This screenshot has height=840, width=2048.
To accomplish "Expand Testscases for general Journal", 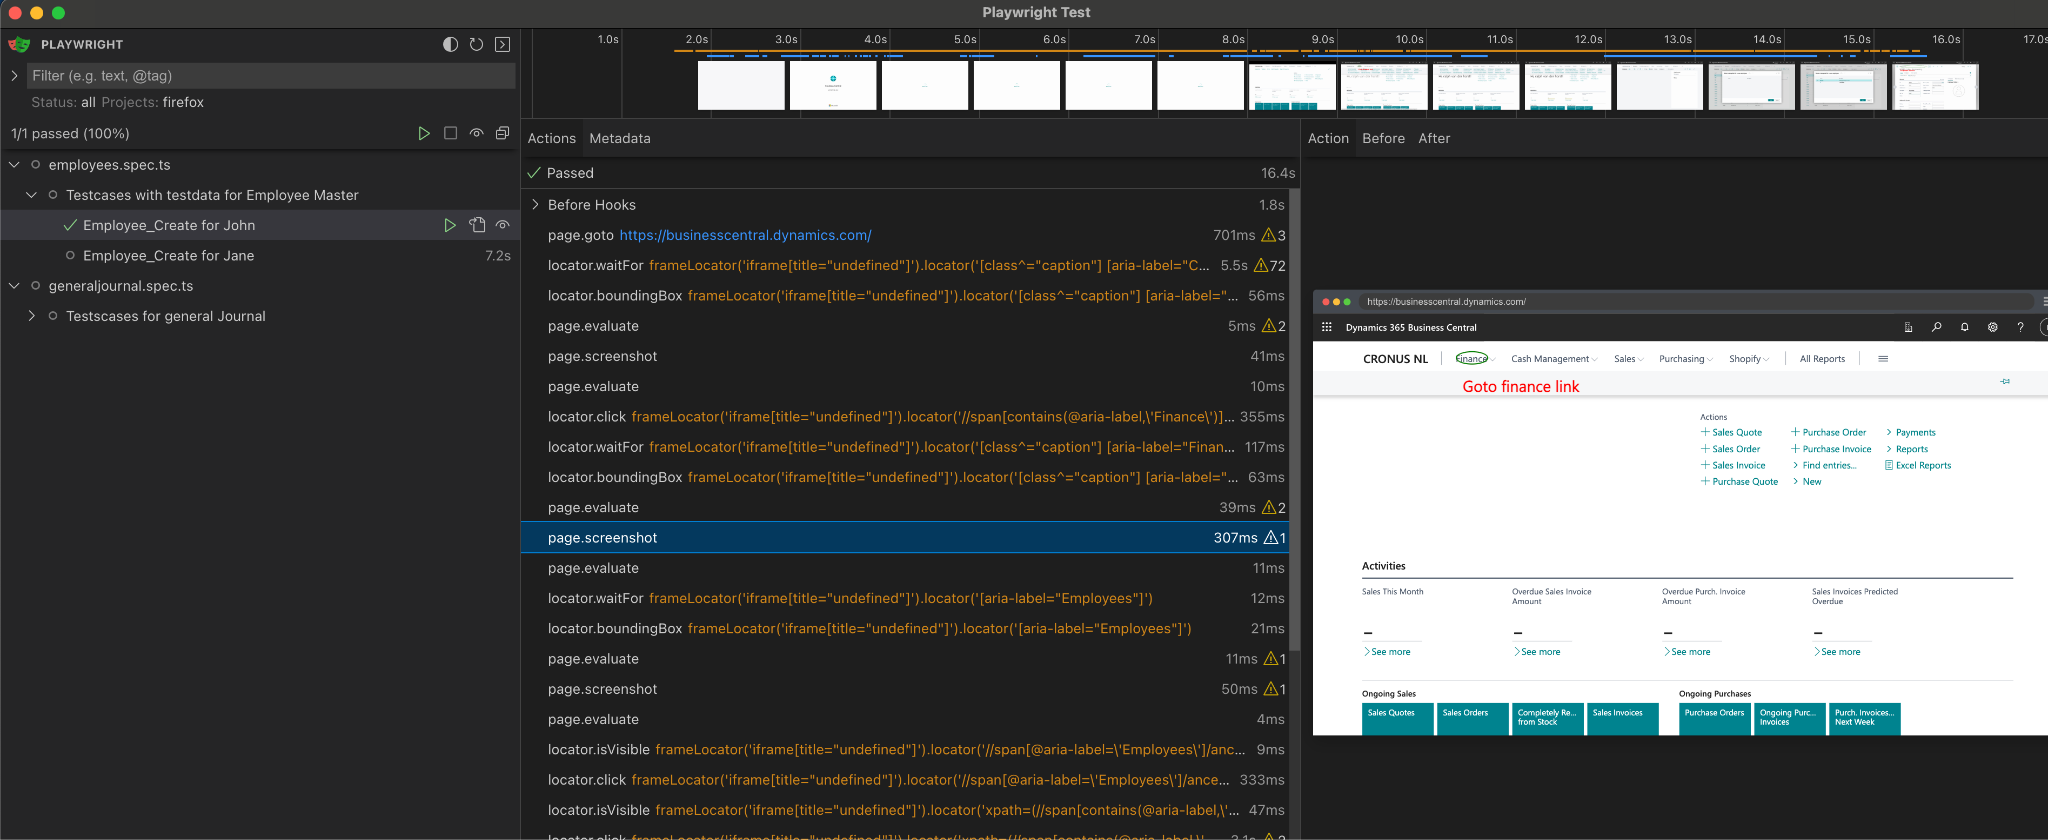I will (x=31, y=316).
